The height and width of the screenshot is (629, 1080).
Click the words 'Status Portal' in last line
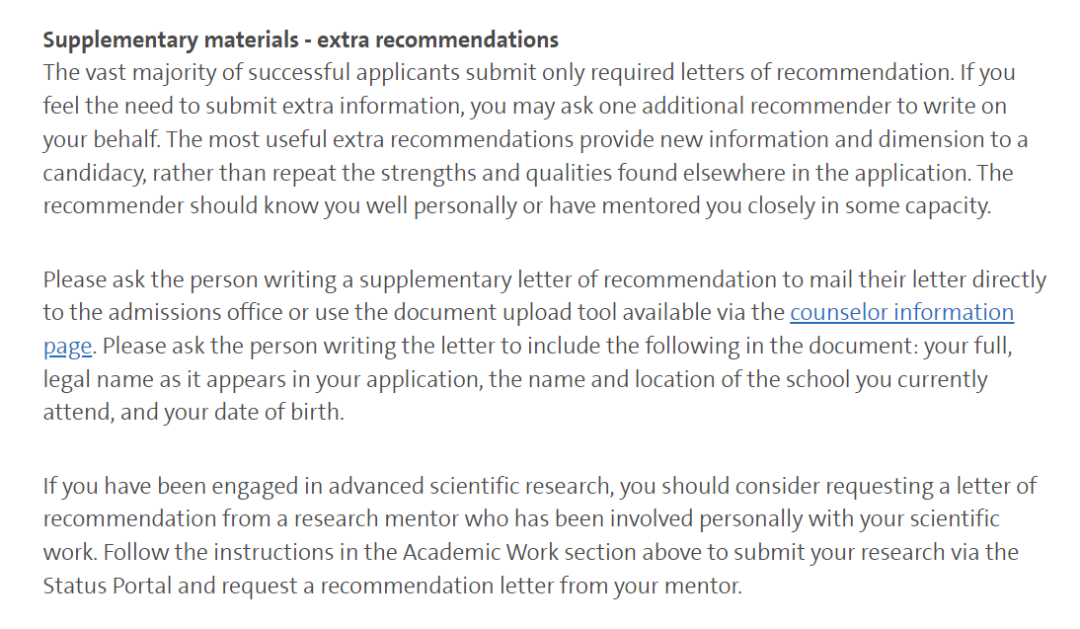tap(107, 586)
